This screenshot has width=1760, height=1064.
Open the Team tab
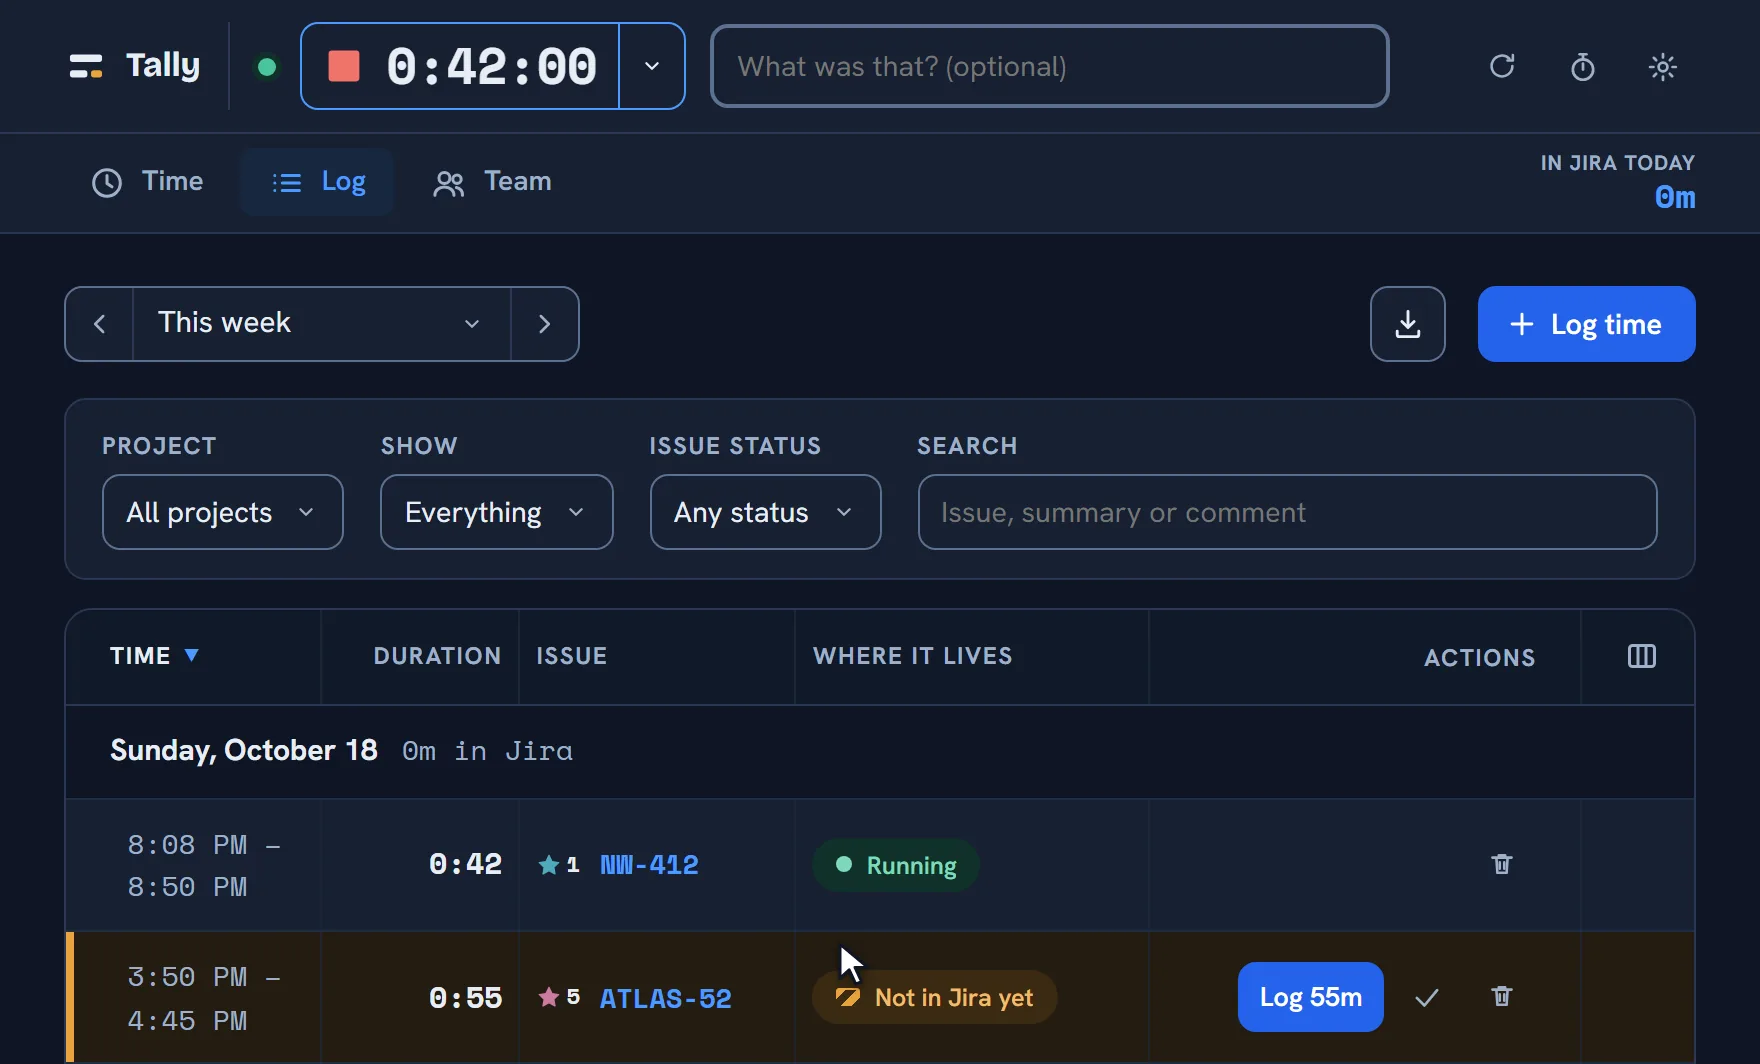(492, 182)
